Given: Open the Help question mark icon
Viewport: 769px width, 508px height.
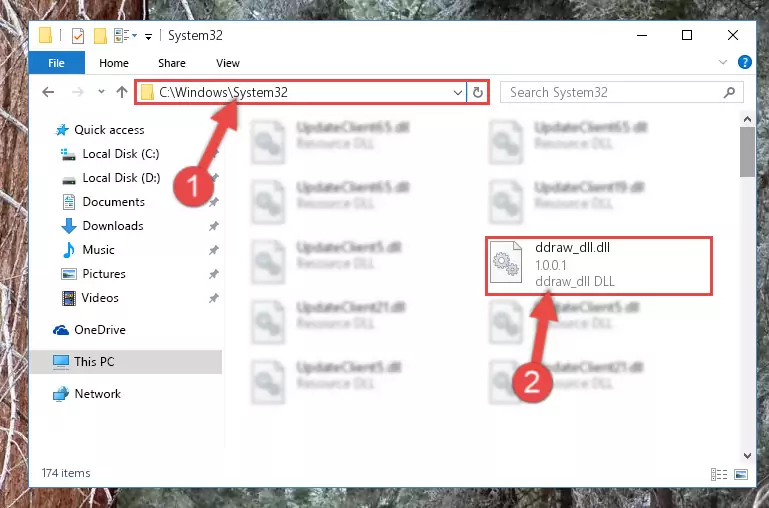Looking at the screenshot, I should click(744, 62).
